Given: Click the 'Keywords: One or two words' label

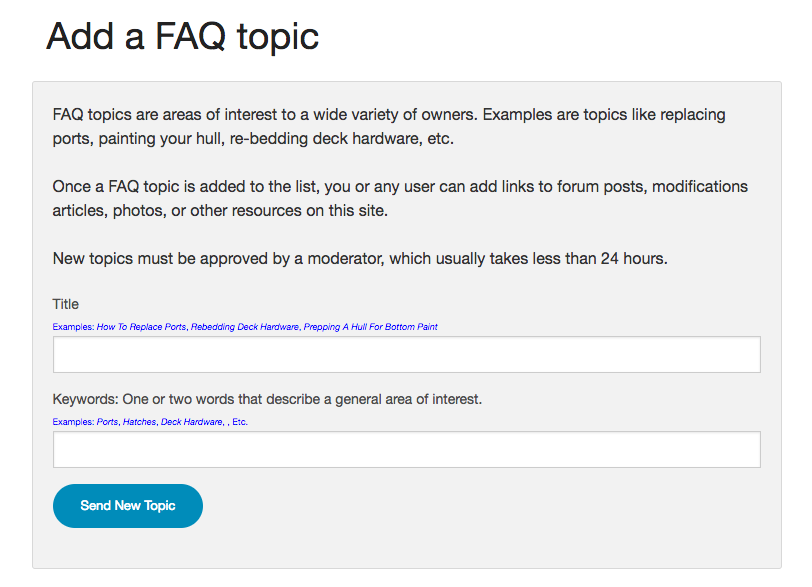Looking at the screenshot, I should click(267, 399).
